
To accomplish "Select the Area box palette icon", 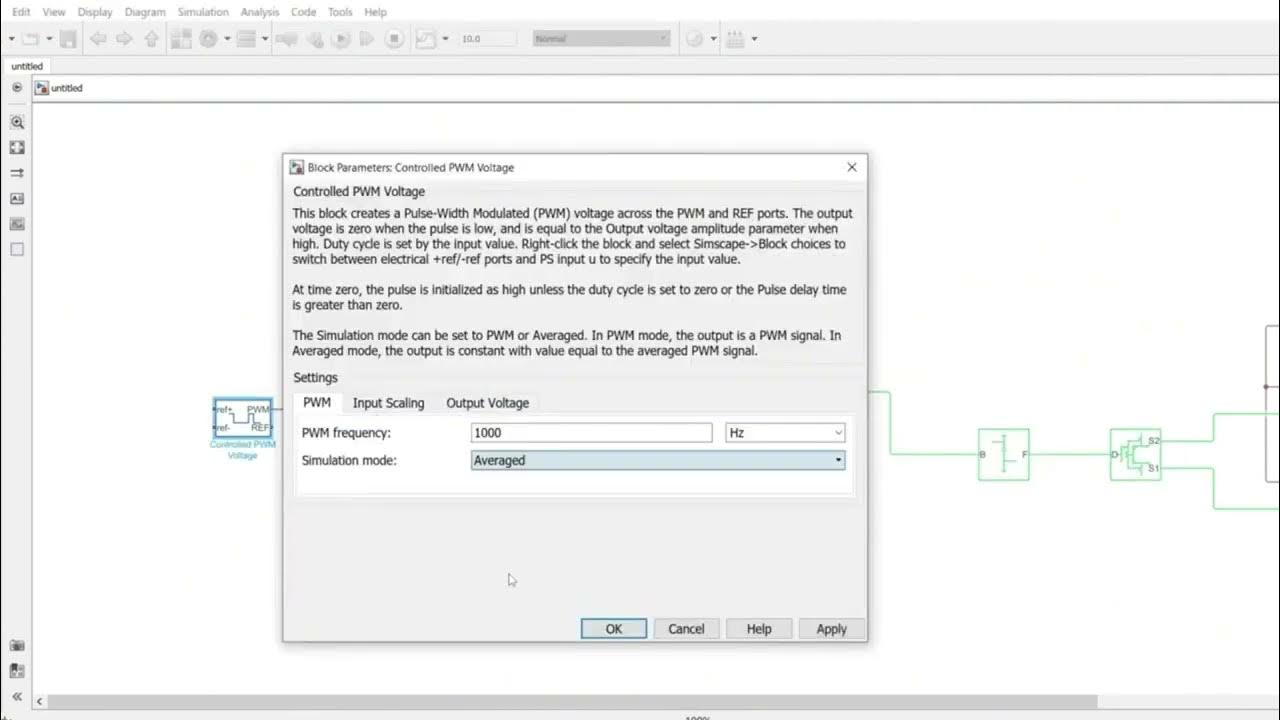I will pos(17,249).
